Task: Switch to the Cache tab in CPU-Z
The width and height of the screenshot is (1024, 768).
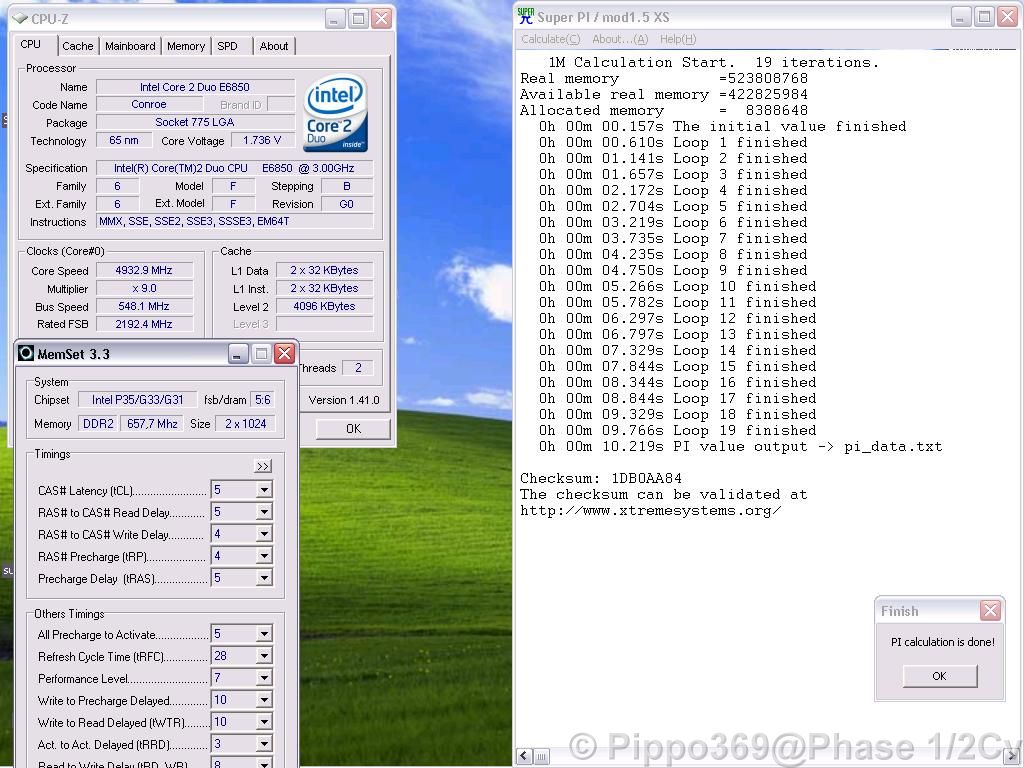Action: coord(78,46)
